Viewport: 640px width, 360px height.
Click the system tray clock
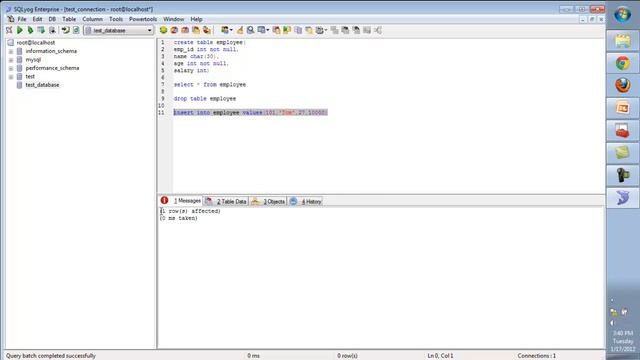[x=623, y=341]
